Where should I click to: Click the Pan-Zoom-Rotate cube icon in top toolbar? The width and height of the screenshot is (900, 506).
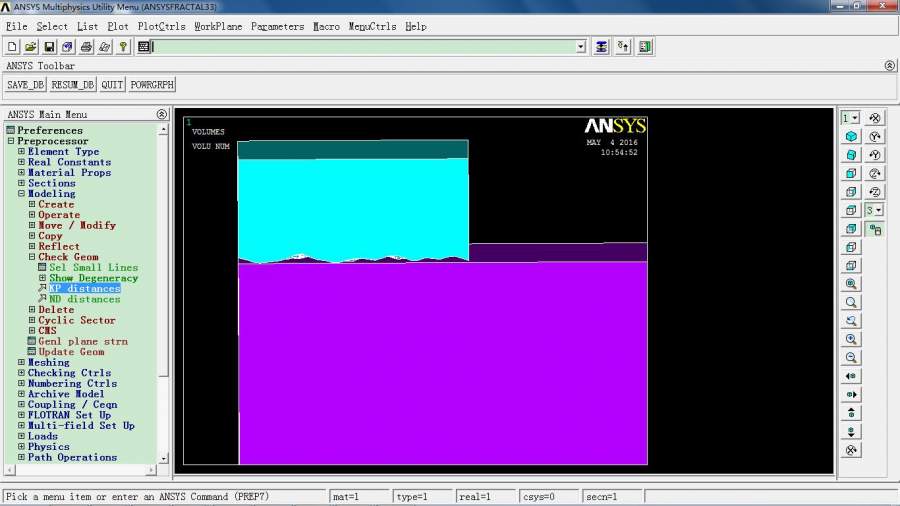click(x=67, y=47)
